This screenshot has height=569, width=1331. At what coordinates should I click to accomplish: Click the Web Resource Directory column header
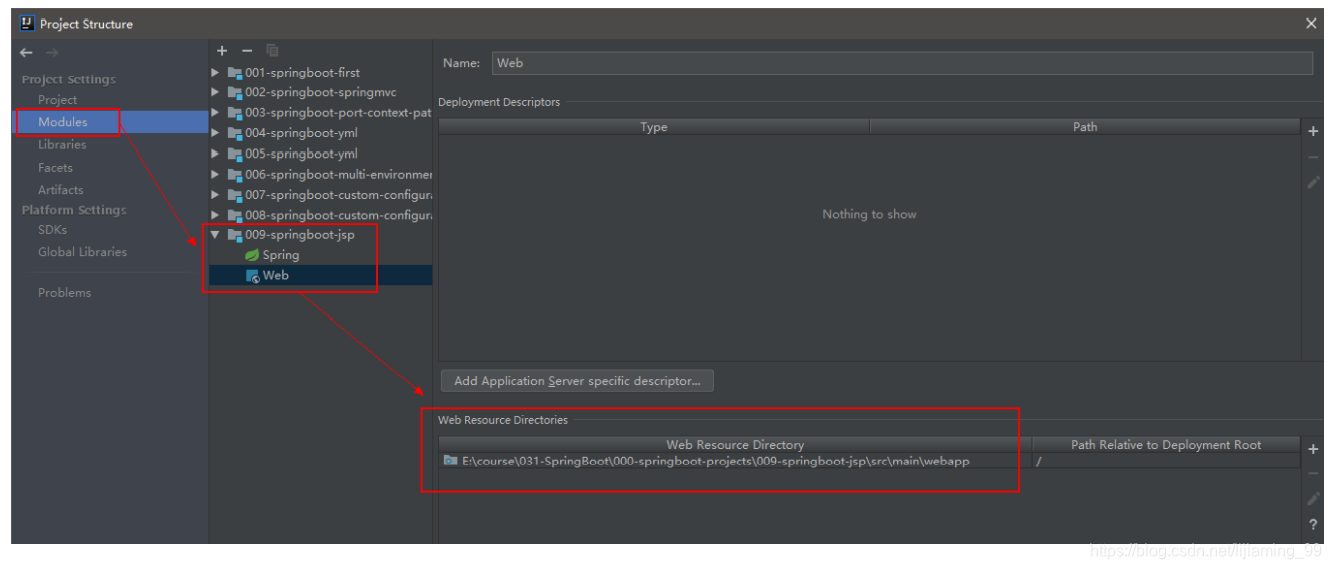coord(735,445)
